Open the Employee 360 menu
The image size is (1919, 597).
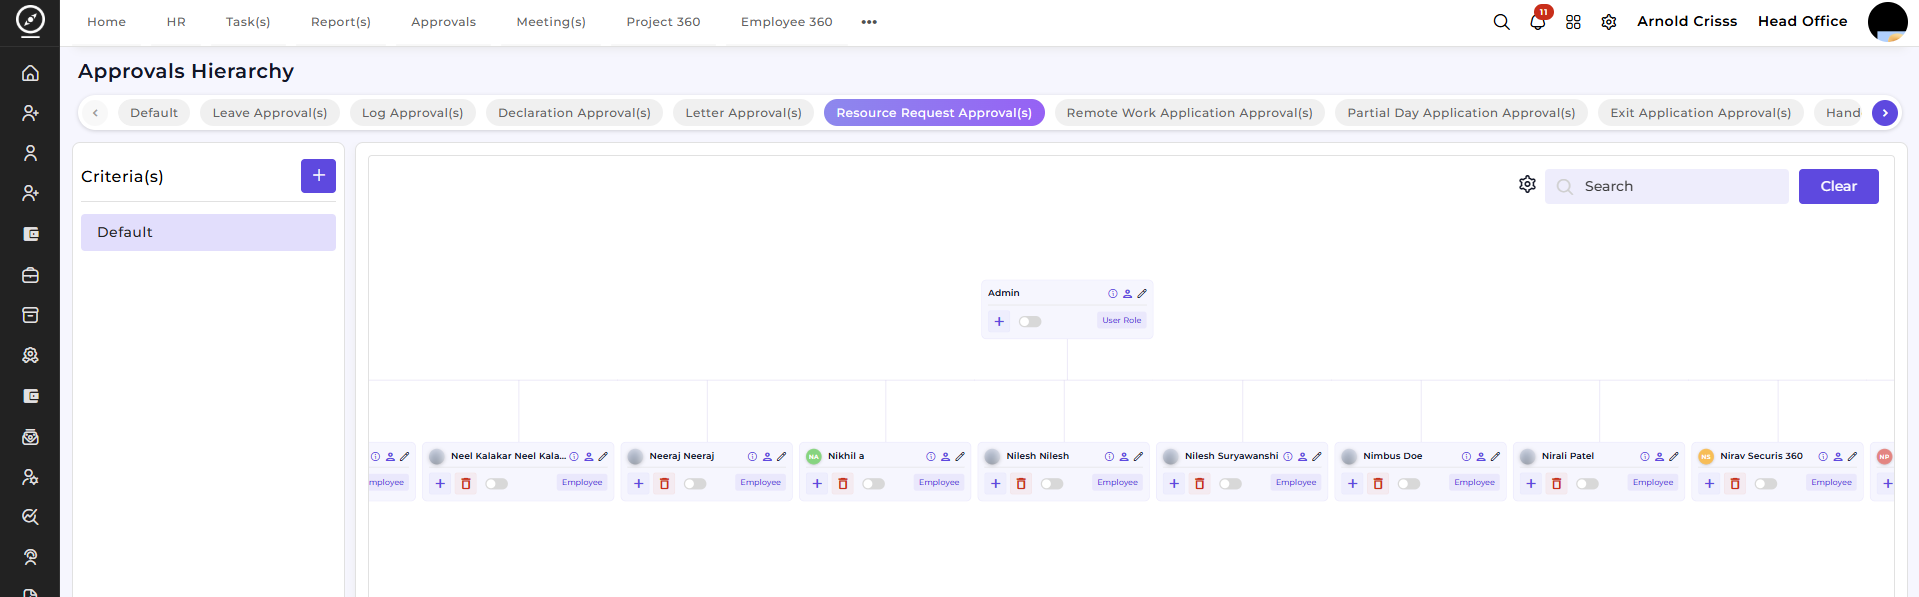[x=786, y=22]
